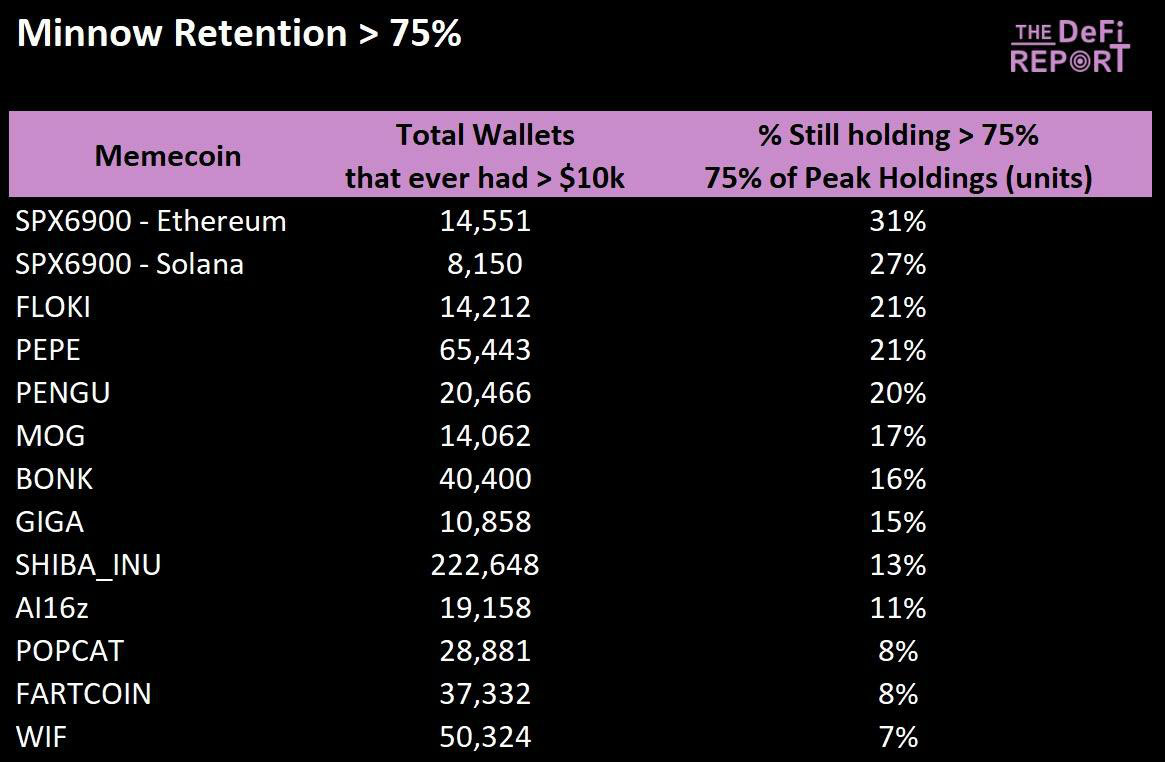Image resolution: width=1165 pixels, height=762 pixels.
Task: Click the Minnow Retention > 75% title
Action: [x=239, y=34]
